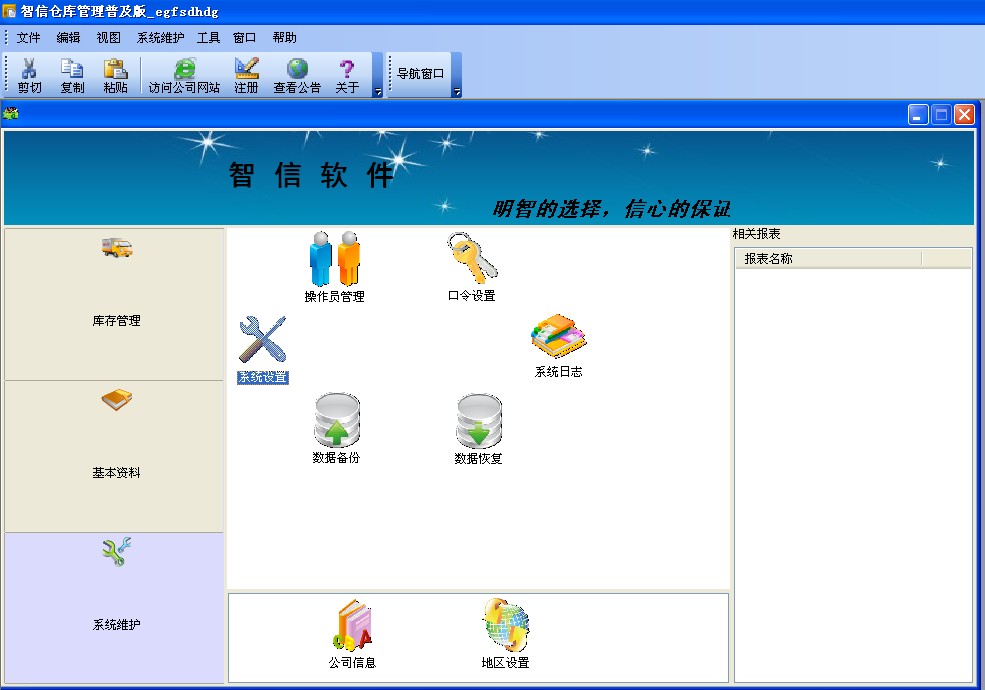Select 系统维护 tools sidebar panel
985x690 pixels.
[114, 608]
